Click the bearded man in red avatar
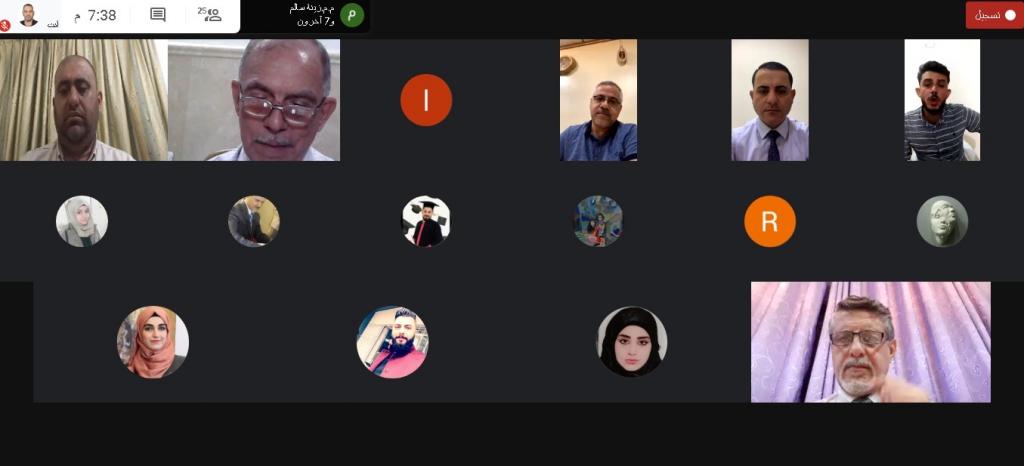Image resolution: width=1024 pixels, height=466 pixels. point(392,342)
